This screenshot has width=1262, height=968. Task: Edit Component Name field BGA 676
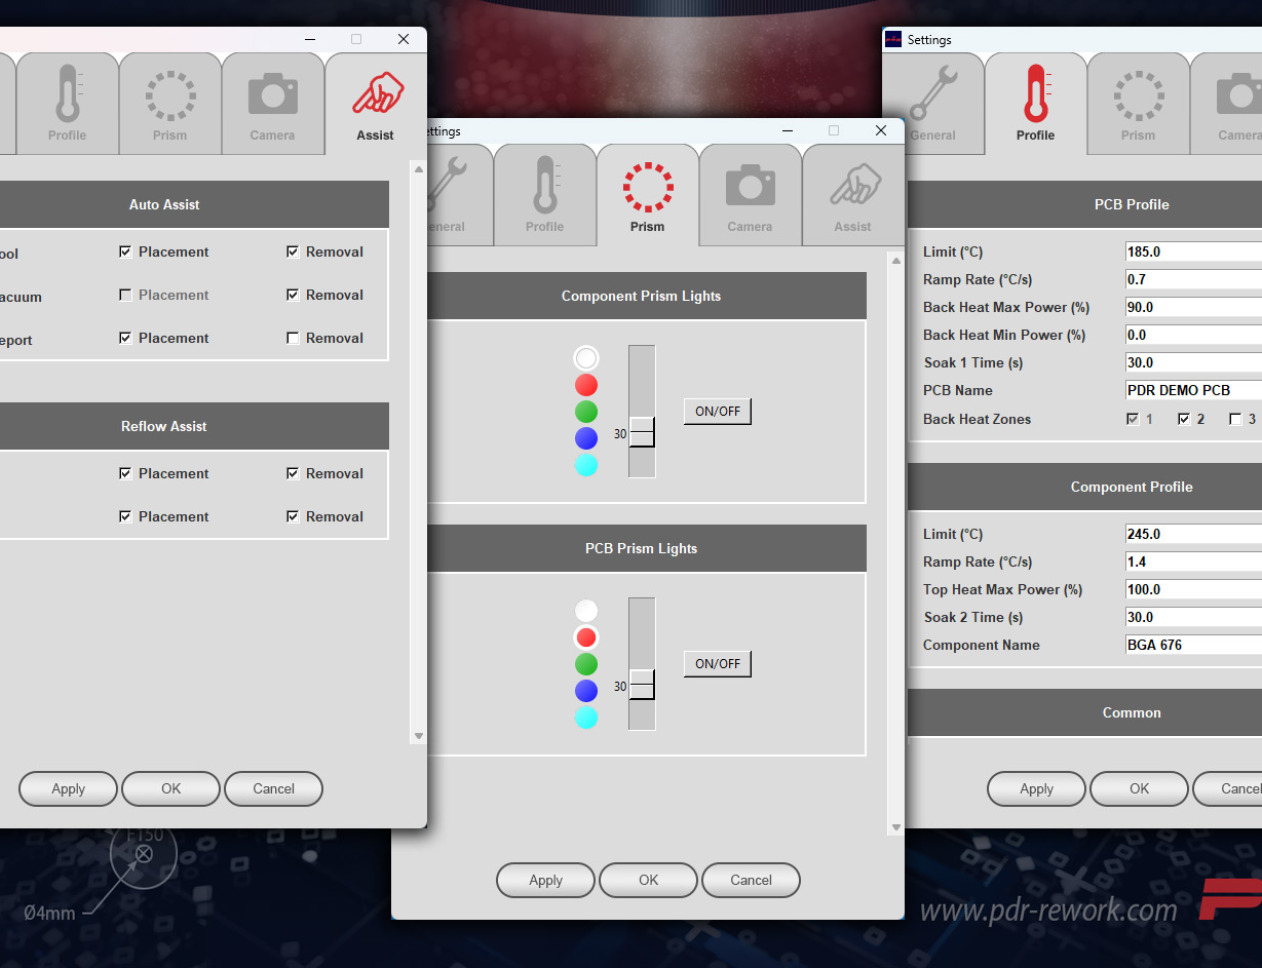(x=1194, y=645)
